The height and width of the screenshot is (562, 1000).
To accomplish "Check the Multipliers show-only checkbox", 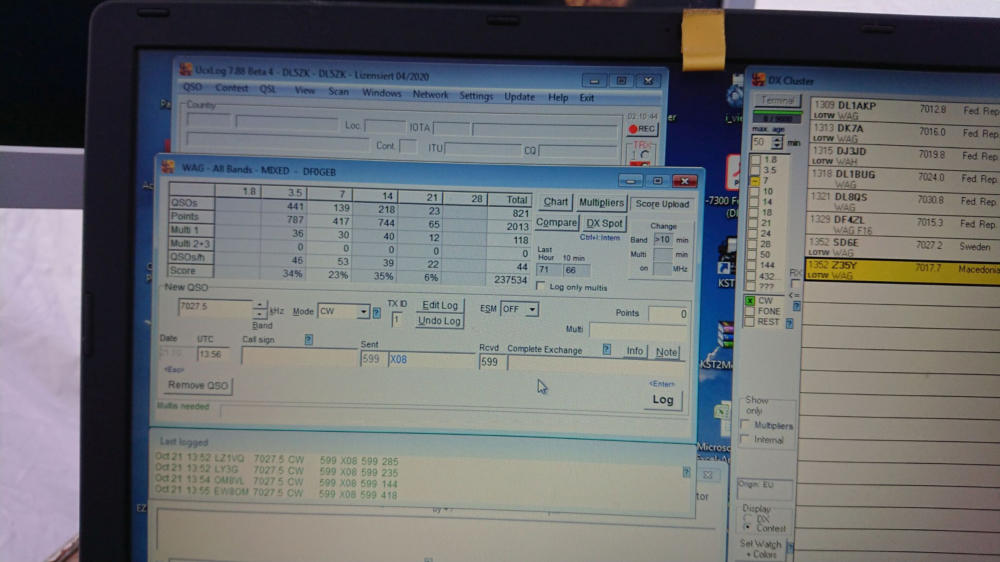I will pos(745,425).
